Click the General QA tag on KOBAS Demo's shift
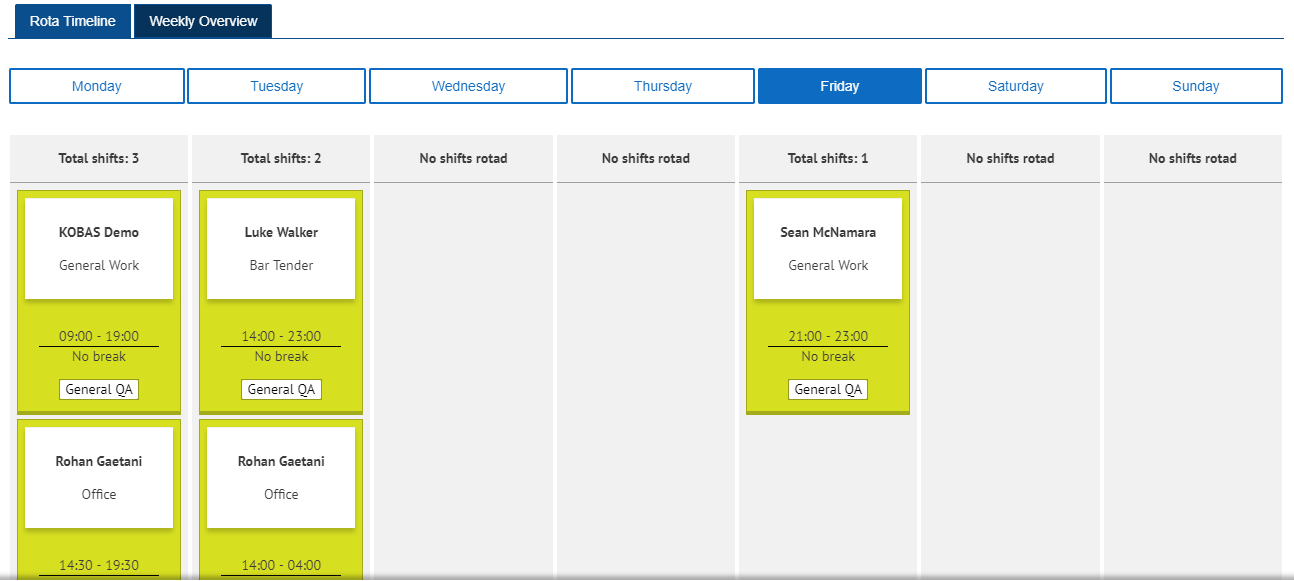The image size is (1294, 581). pyautogui.click(x=99, y=389)
